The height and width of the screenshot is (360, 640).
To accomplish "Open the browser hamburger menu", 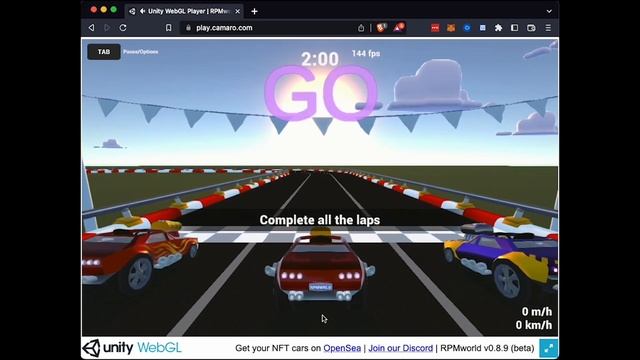I will 548,28.
